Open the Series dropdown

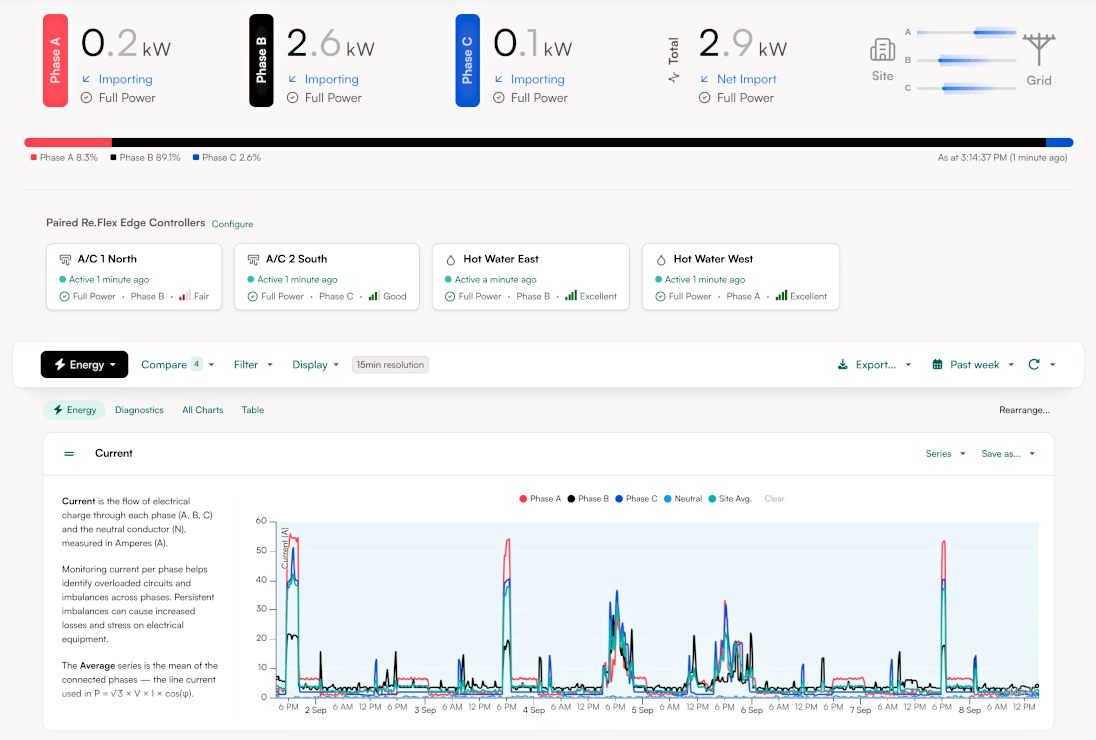click(x=945, y=454)
